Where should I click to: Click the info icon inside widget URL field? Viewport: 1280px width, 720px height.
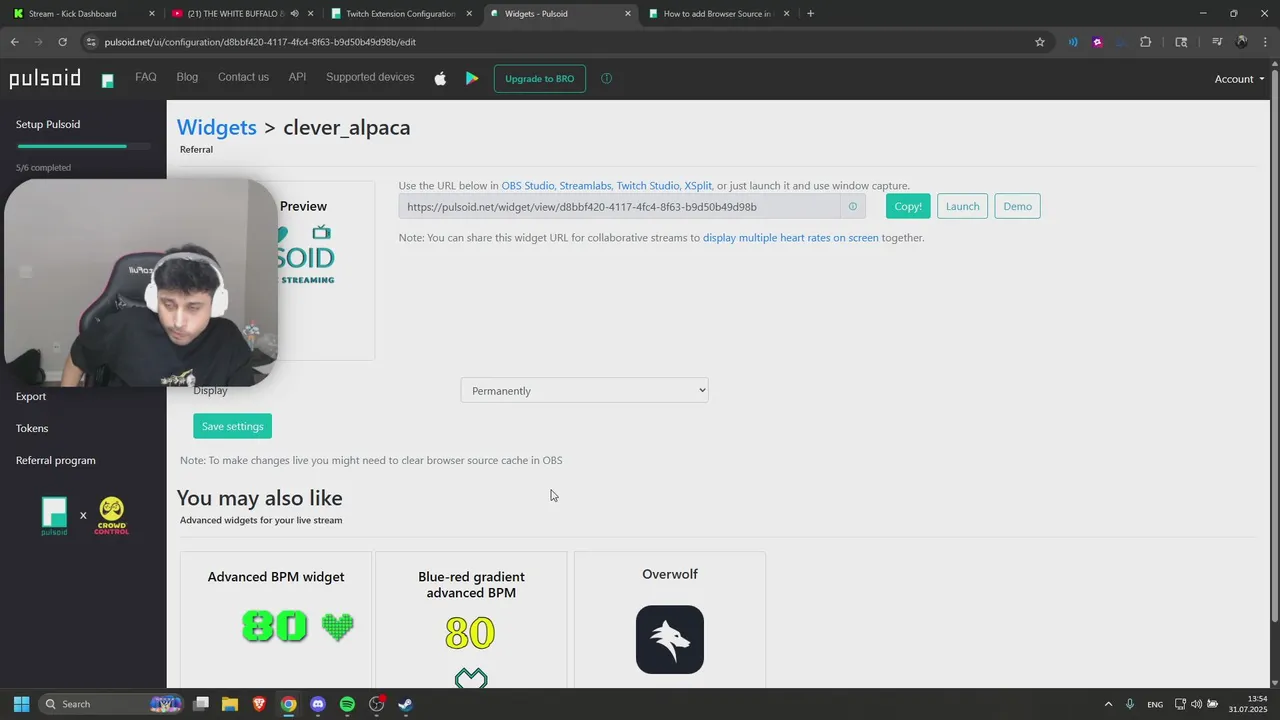coord(852,207)
